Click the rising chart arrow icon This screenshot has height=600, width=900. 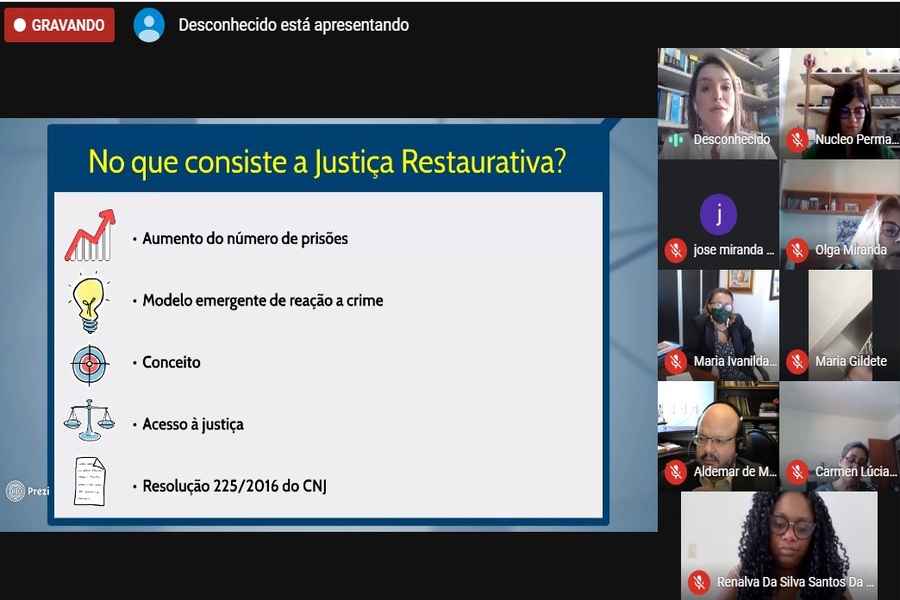pos(90,236)
